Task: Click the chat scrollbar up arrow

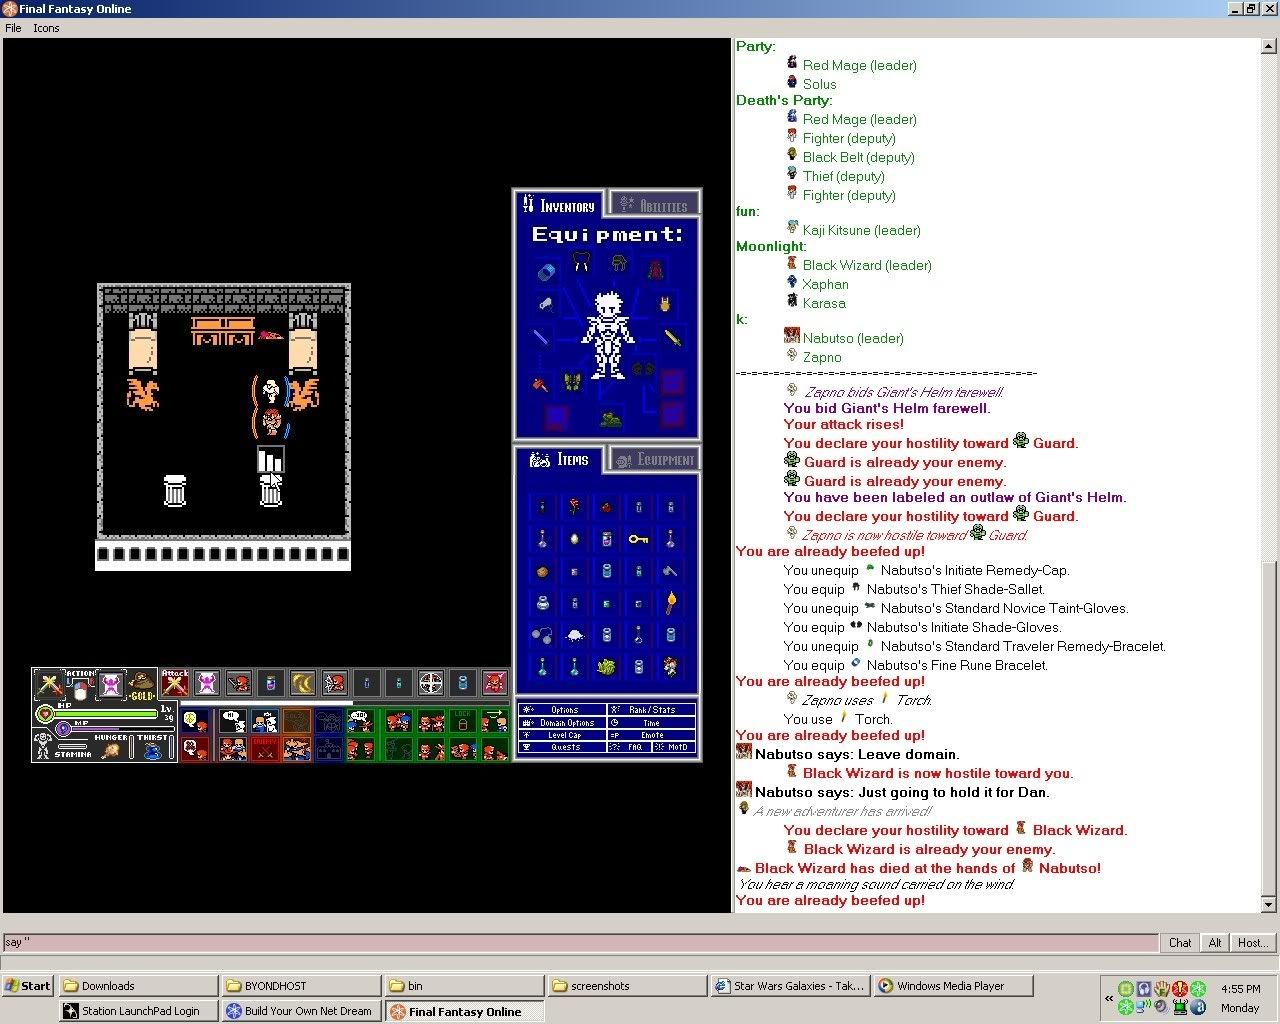Action: (1268, 46)
